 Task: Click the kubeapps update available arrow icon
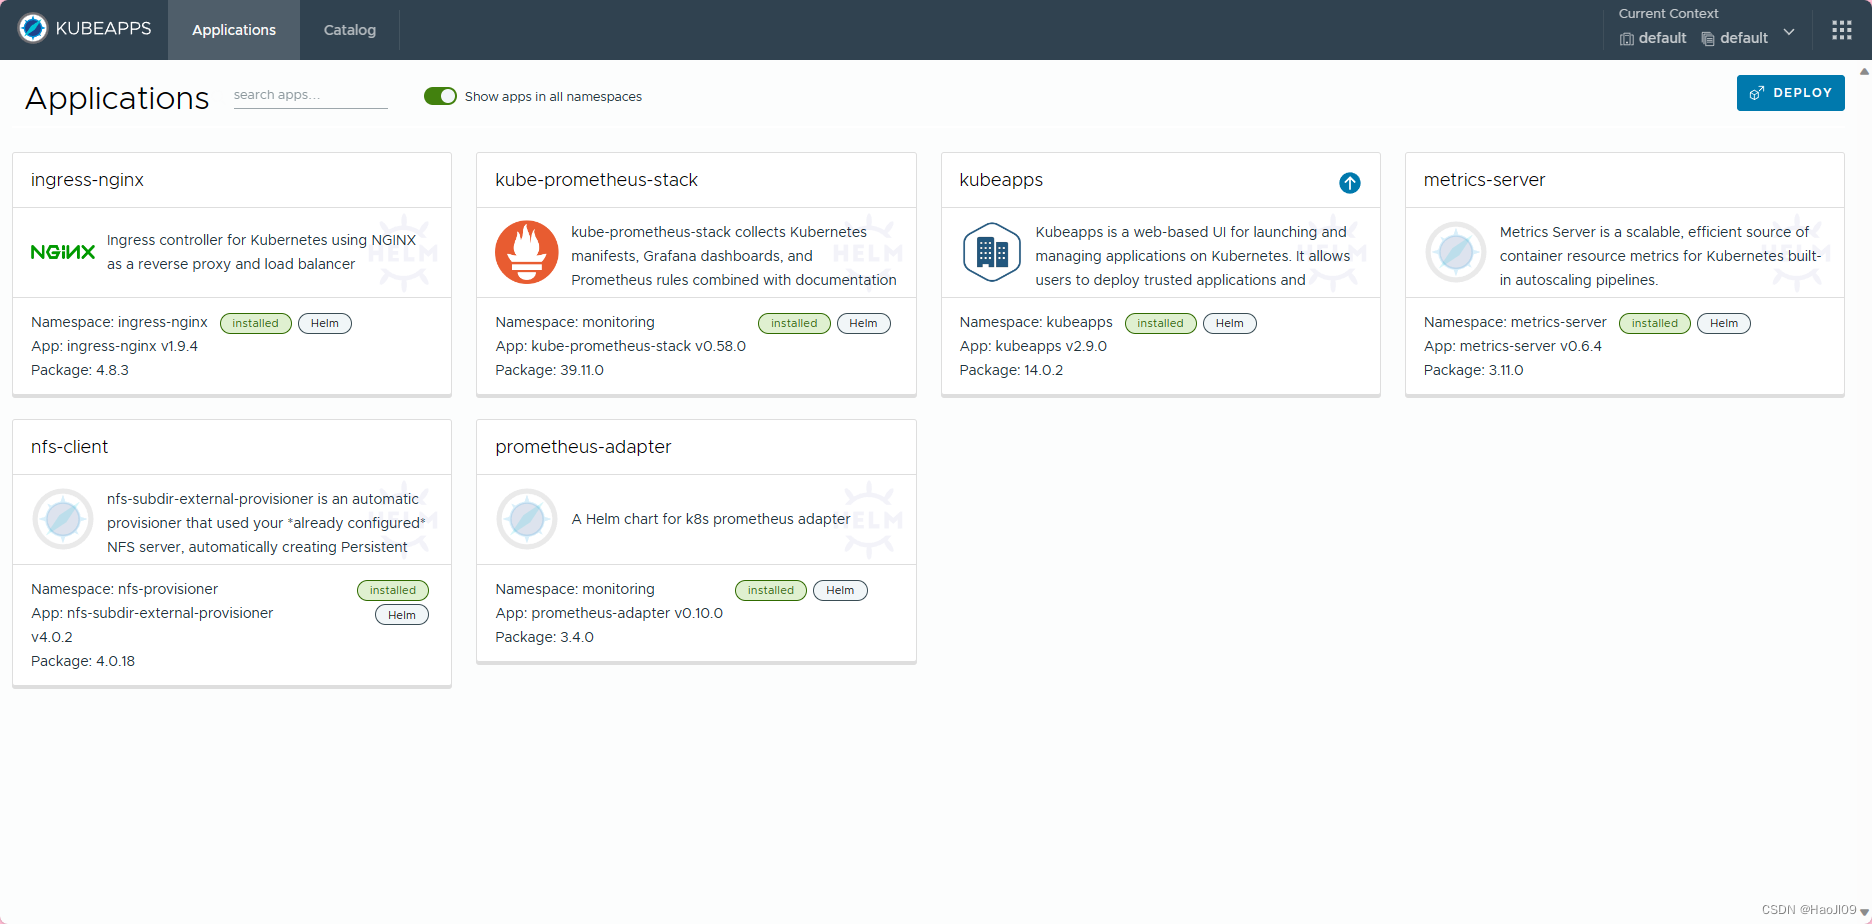pos(1350,183)
